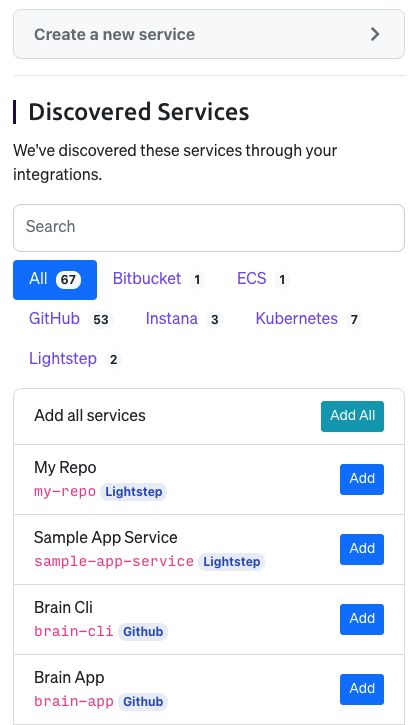Focus the Search services input field
This screenshot has width=415, height=725.
(209, 228)
